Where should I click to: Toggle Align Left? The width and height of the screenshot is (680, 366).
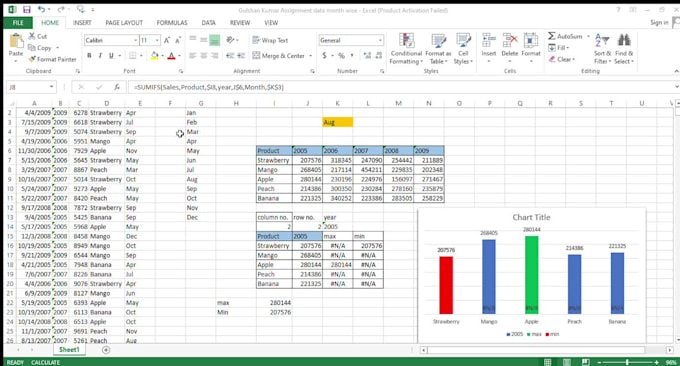click(x=193, y=56)
